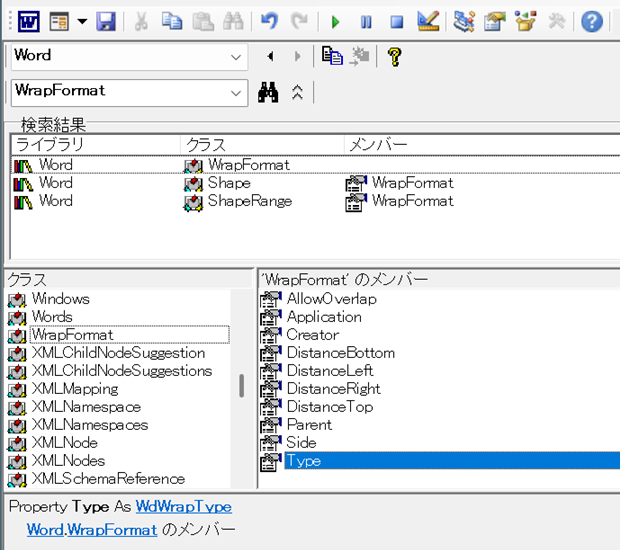Open the Properties Window icon
Screen dimensions: 620x550
(x=495, y=21)
